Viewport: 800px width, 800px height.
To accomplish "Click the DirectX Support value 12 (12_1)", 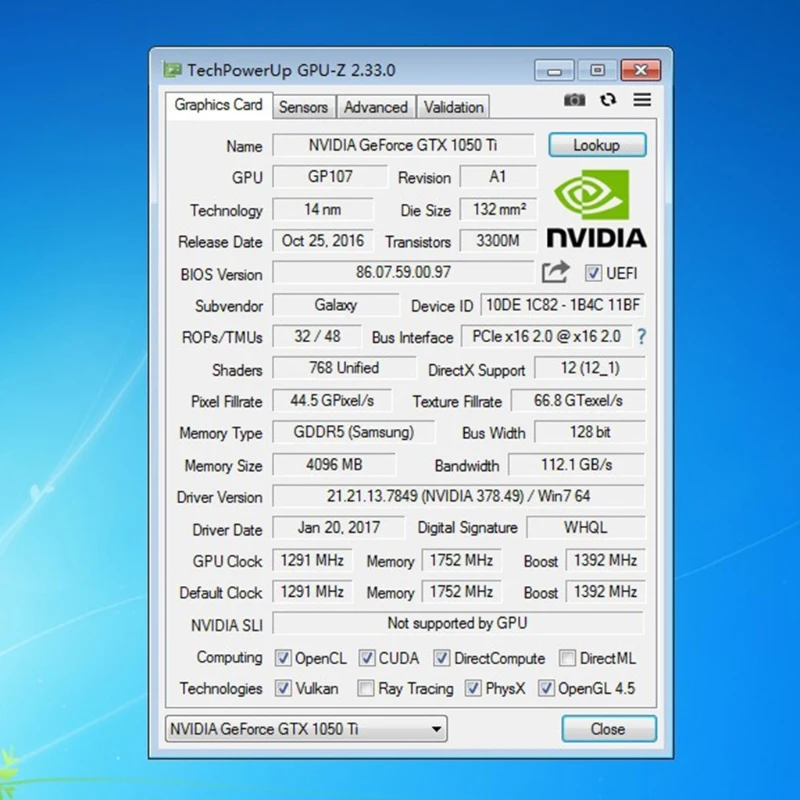I will [x=590, y=368].
